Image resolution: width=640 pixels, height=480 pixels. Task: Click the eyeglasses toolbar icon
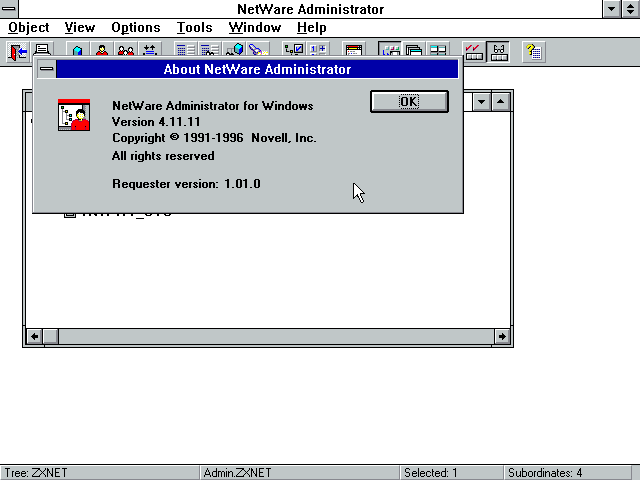coord(499,52)
